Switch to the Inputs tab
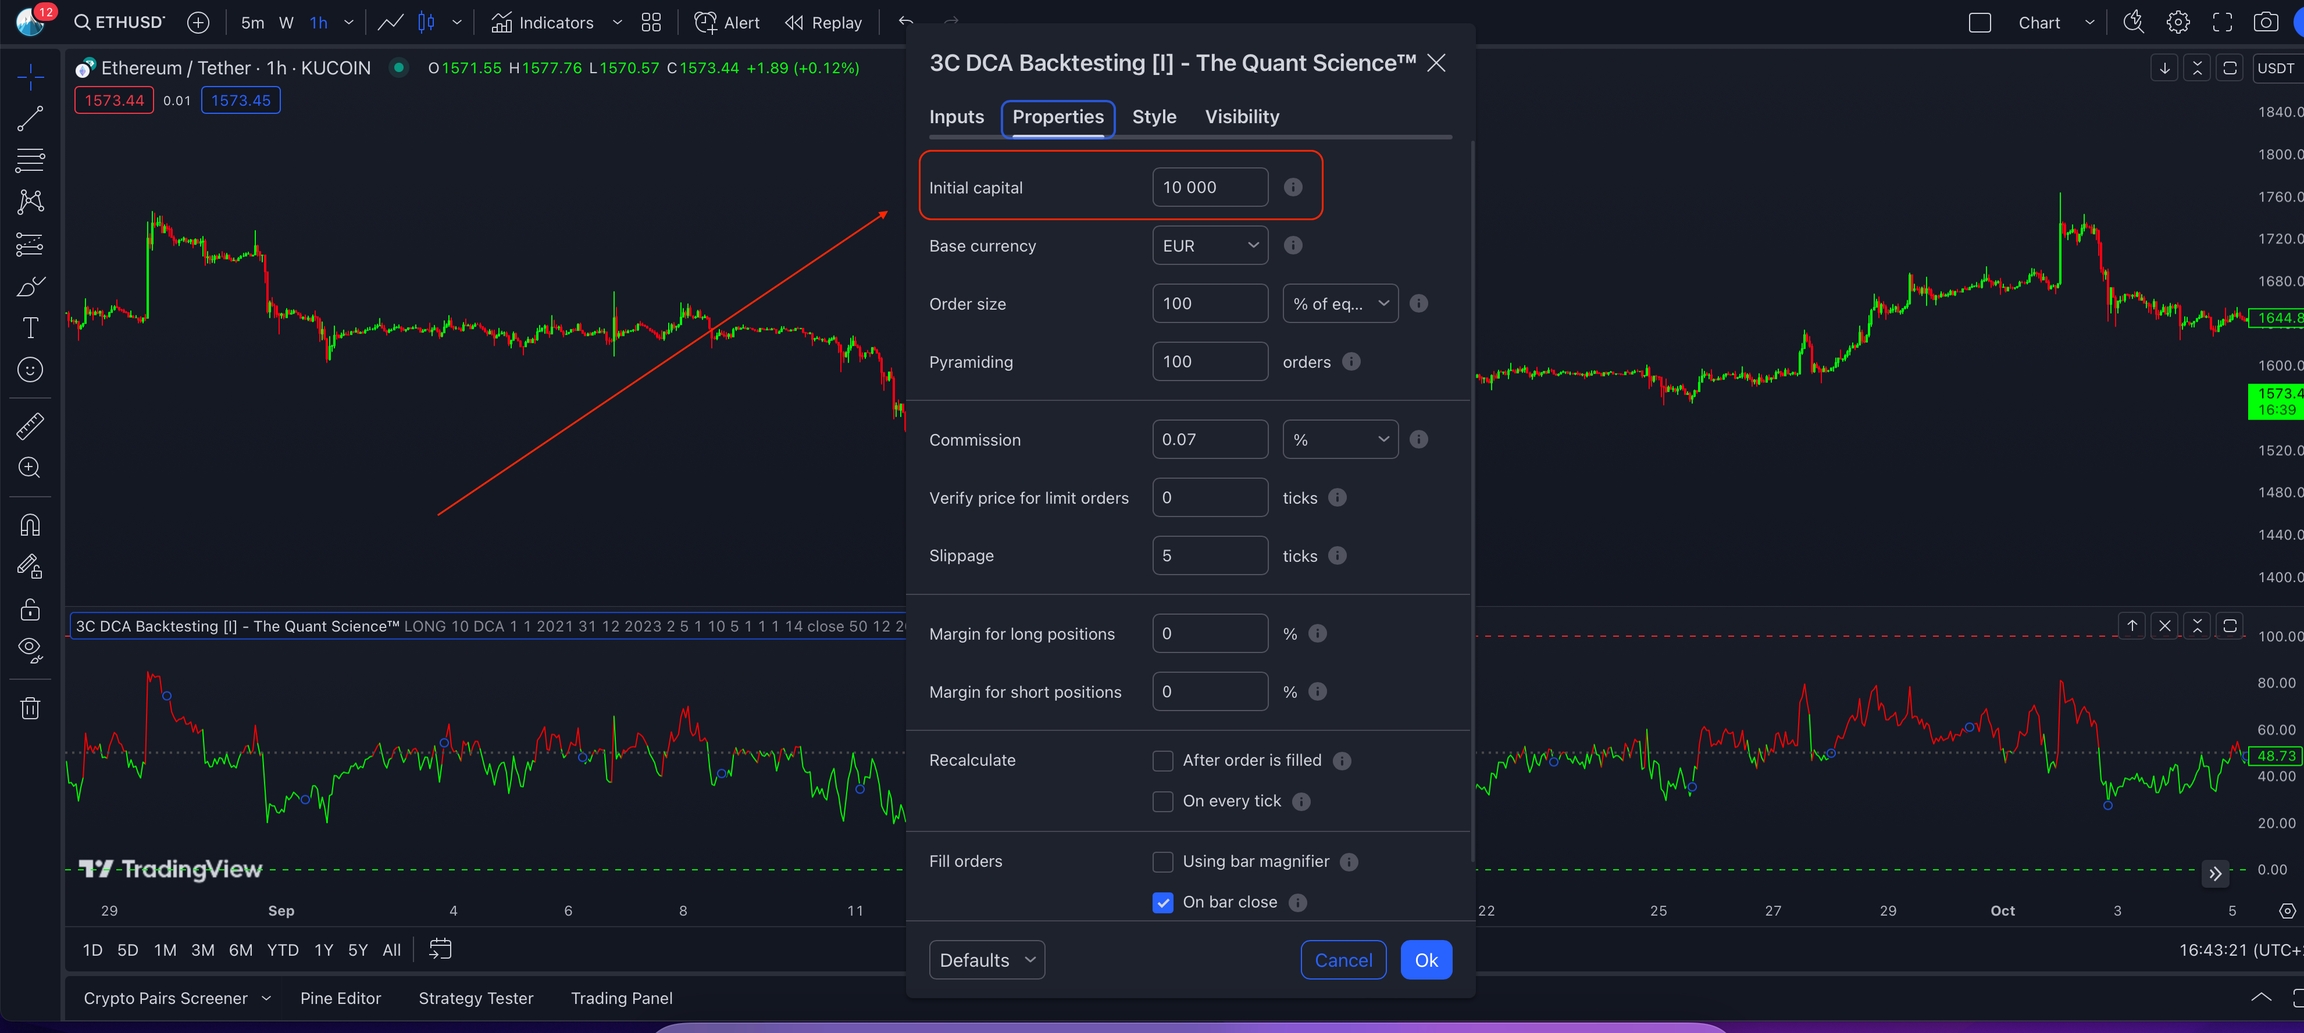 point(956,117)
